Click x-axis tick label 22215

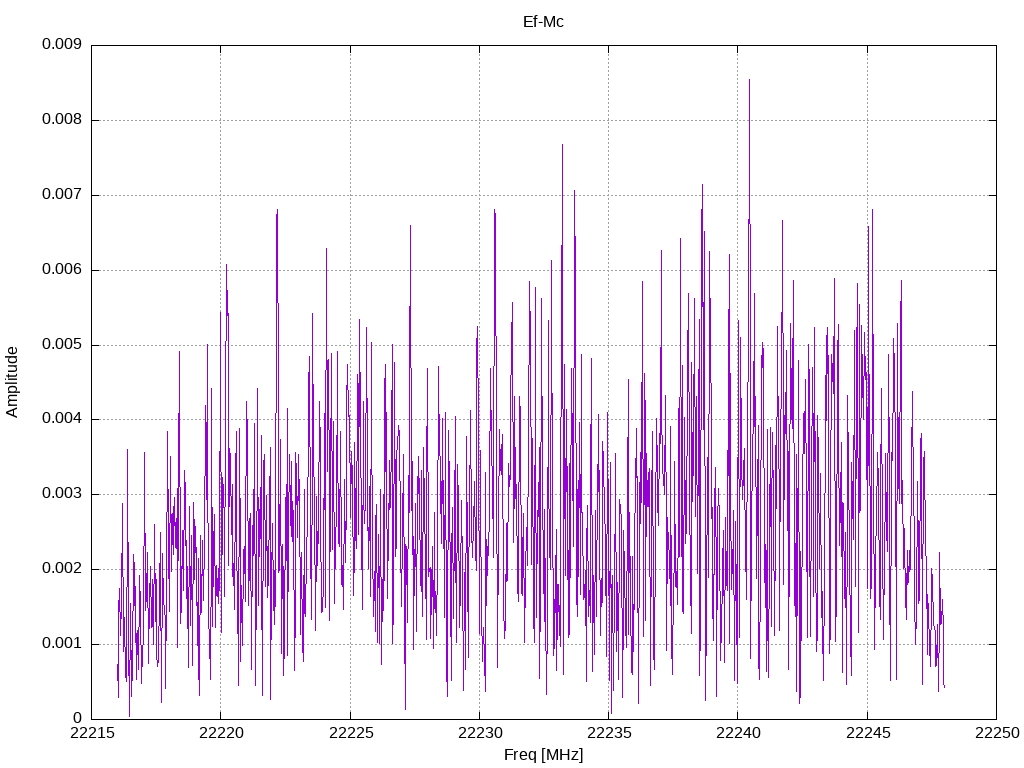[92, 733]
